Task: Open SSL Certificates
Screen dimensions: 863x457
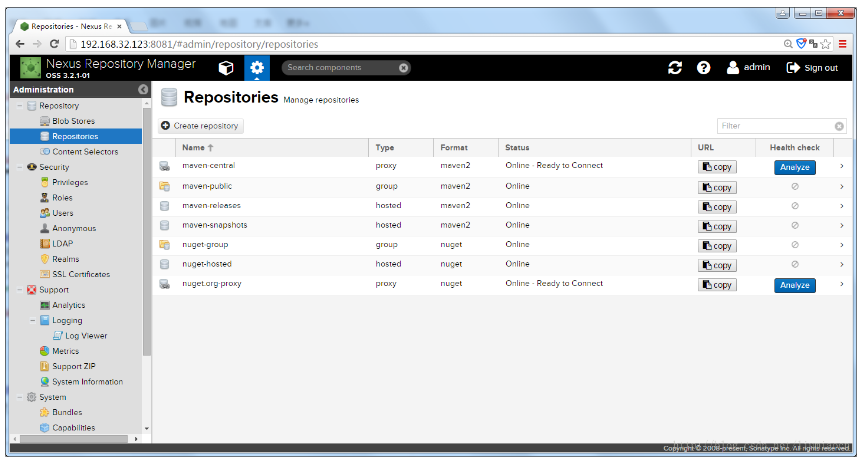Action: pos(81,274)
